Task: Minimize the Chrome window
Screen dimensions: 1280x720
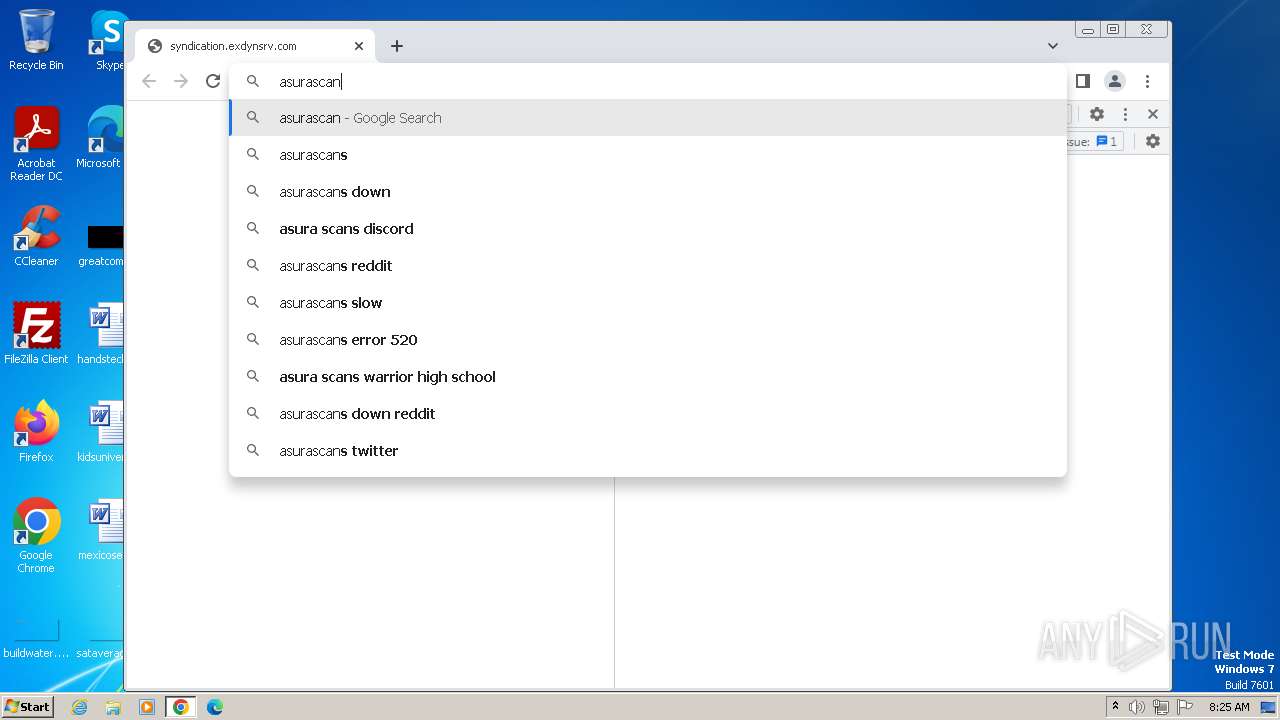Action: pyautogui.click(x=1088, y=30)
